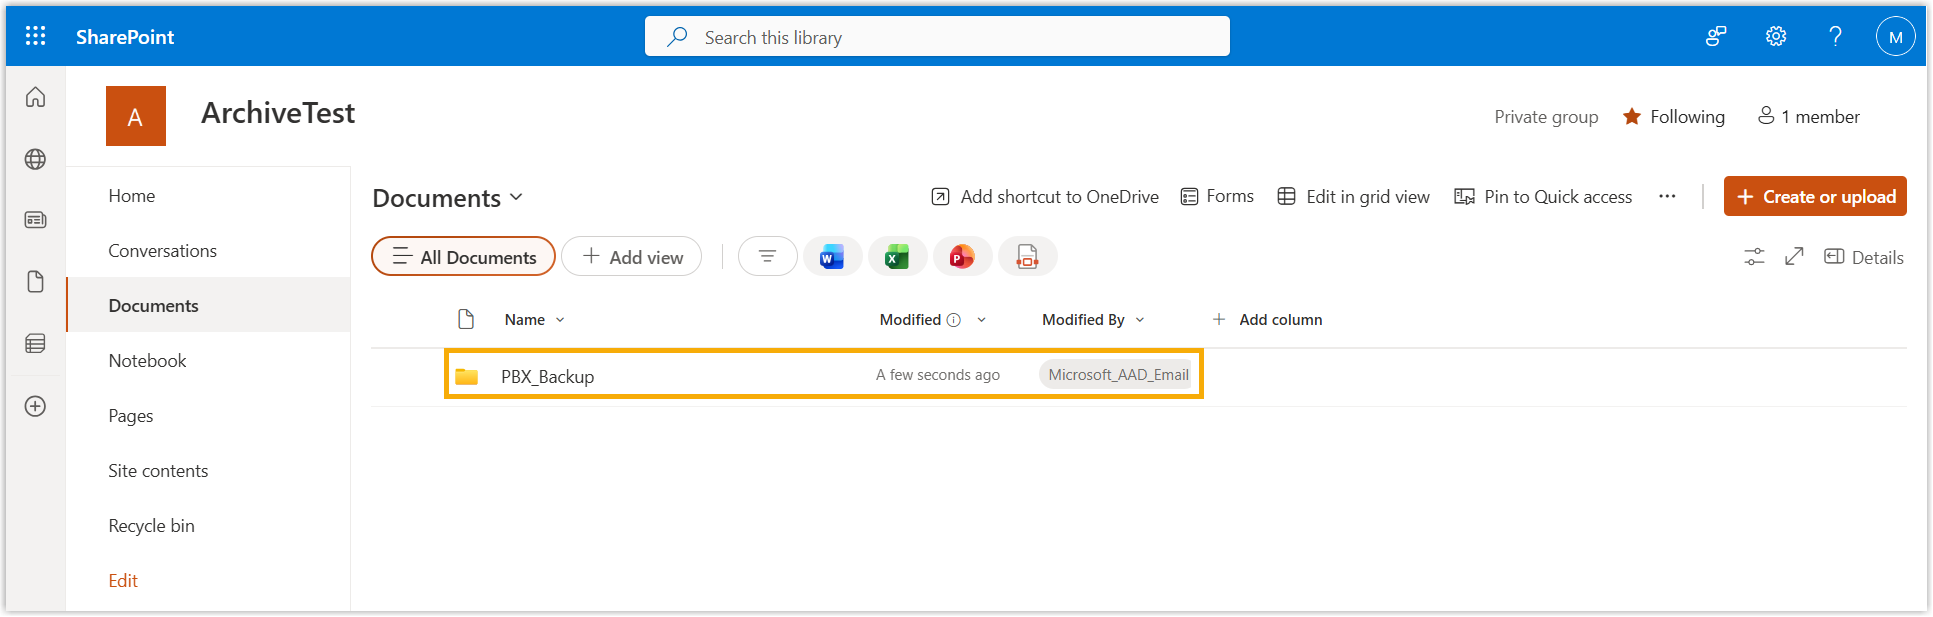Filter documents by Word file type
The height and width of the screenshot is (617, 1933).
pos(832,257)
